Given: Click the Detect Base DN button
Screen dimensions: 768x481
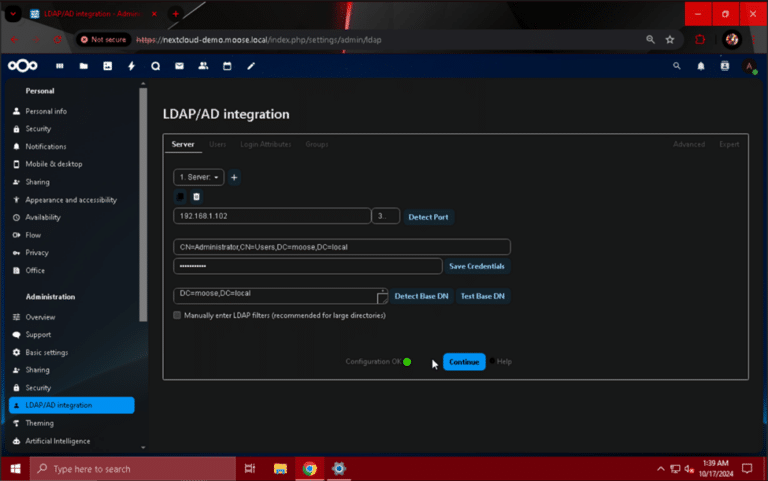Looking at the screenshot, I should point(421,296).
